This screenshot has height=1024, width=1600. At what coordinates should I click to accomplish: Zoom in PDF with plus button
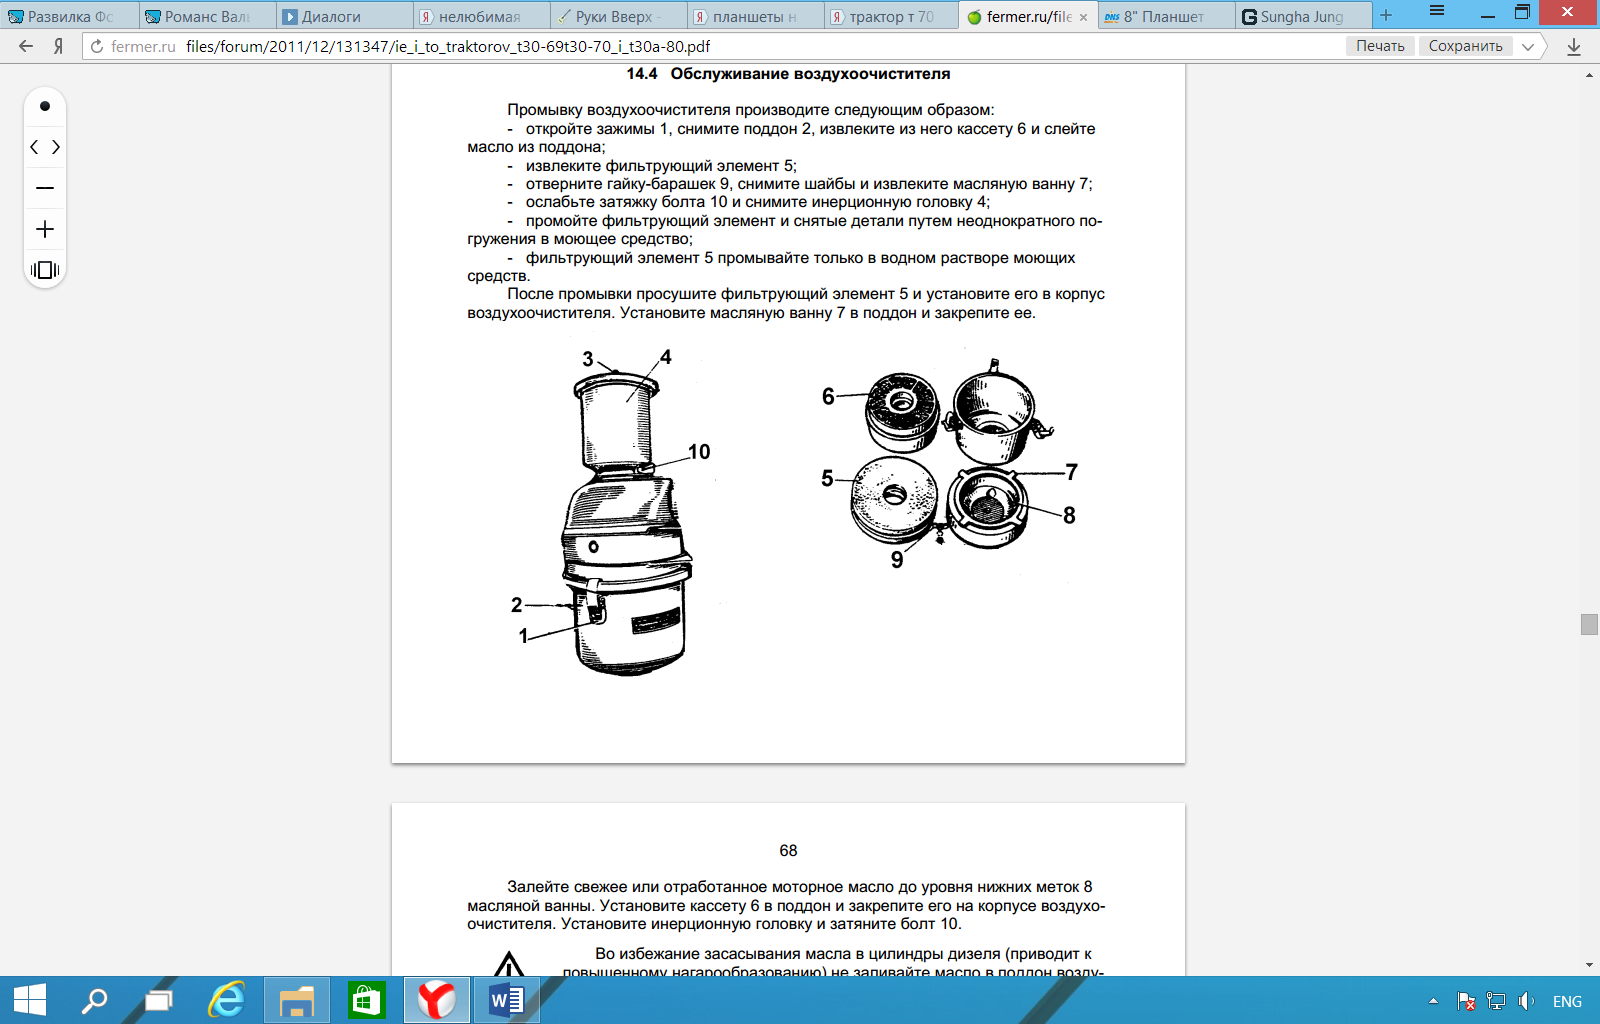(45, 229)
